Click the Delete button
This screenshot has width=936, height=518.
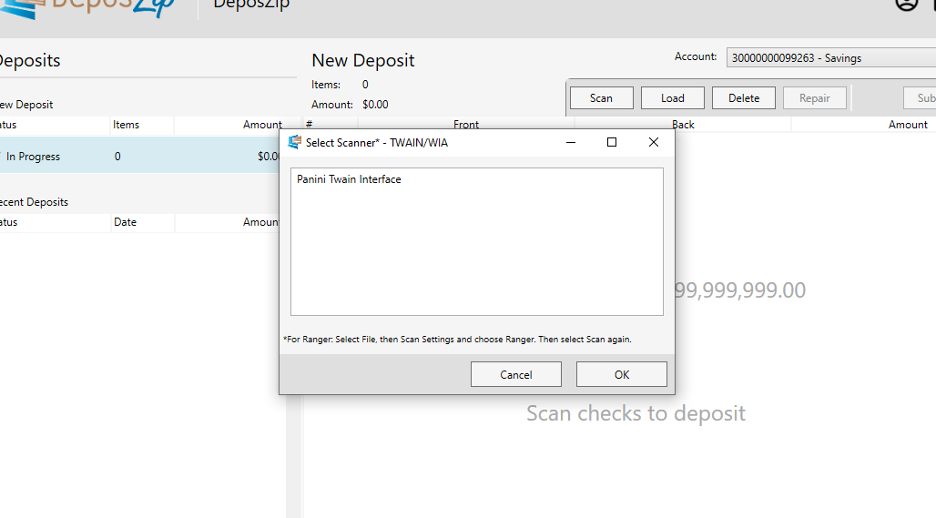[743, 98]
